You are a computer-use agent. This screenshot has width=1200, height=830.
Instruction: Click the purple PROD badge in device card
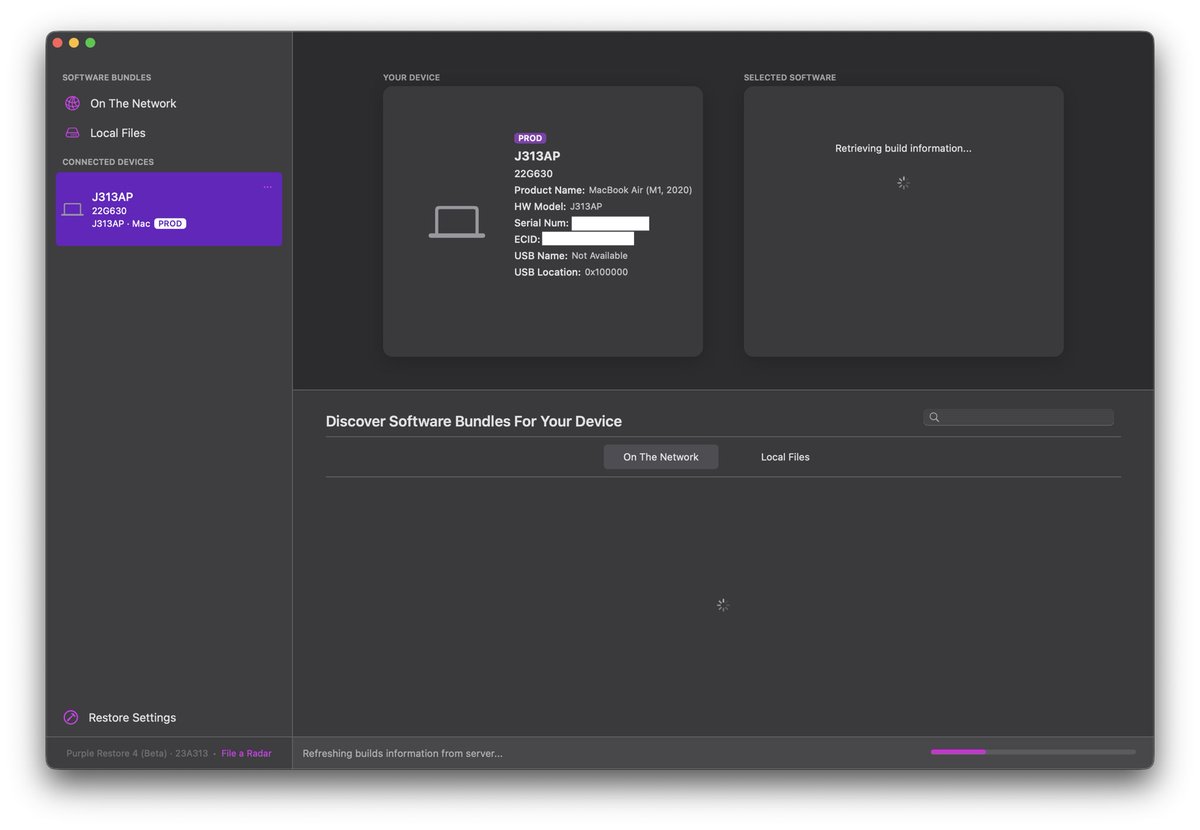click(x=530, y=138)
